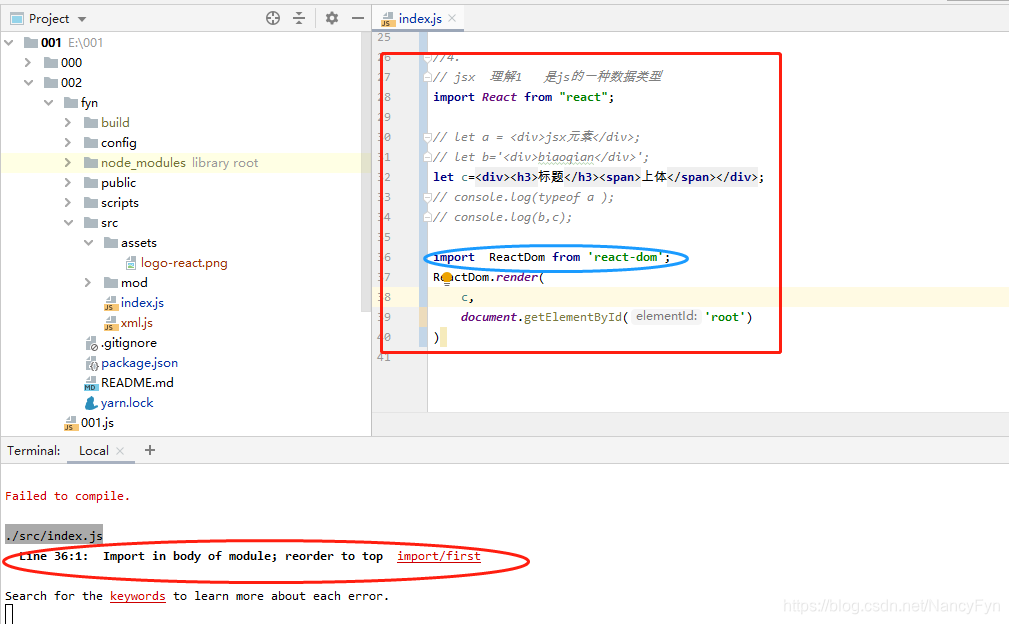The image size is (1009, 624).
Task: Toggle fold marker on line 33 comment
Action: point(427,197)
